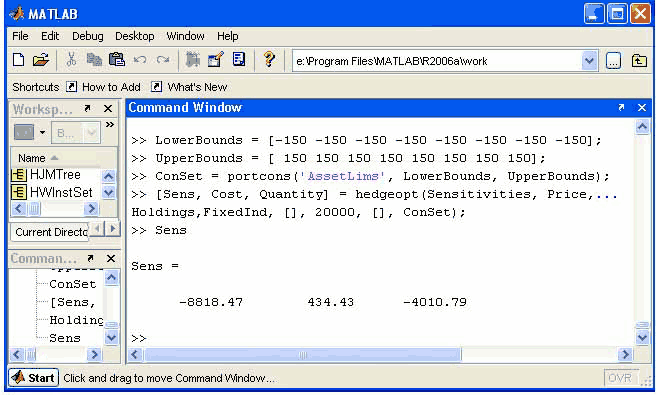Screen dimensions: 657x395
Task: Click the Paste clipboard icon
Action: (116, 59)
